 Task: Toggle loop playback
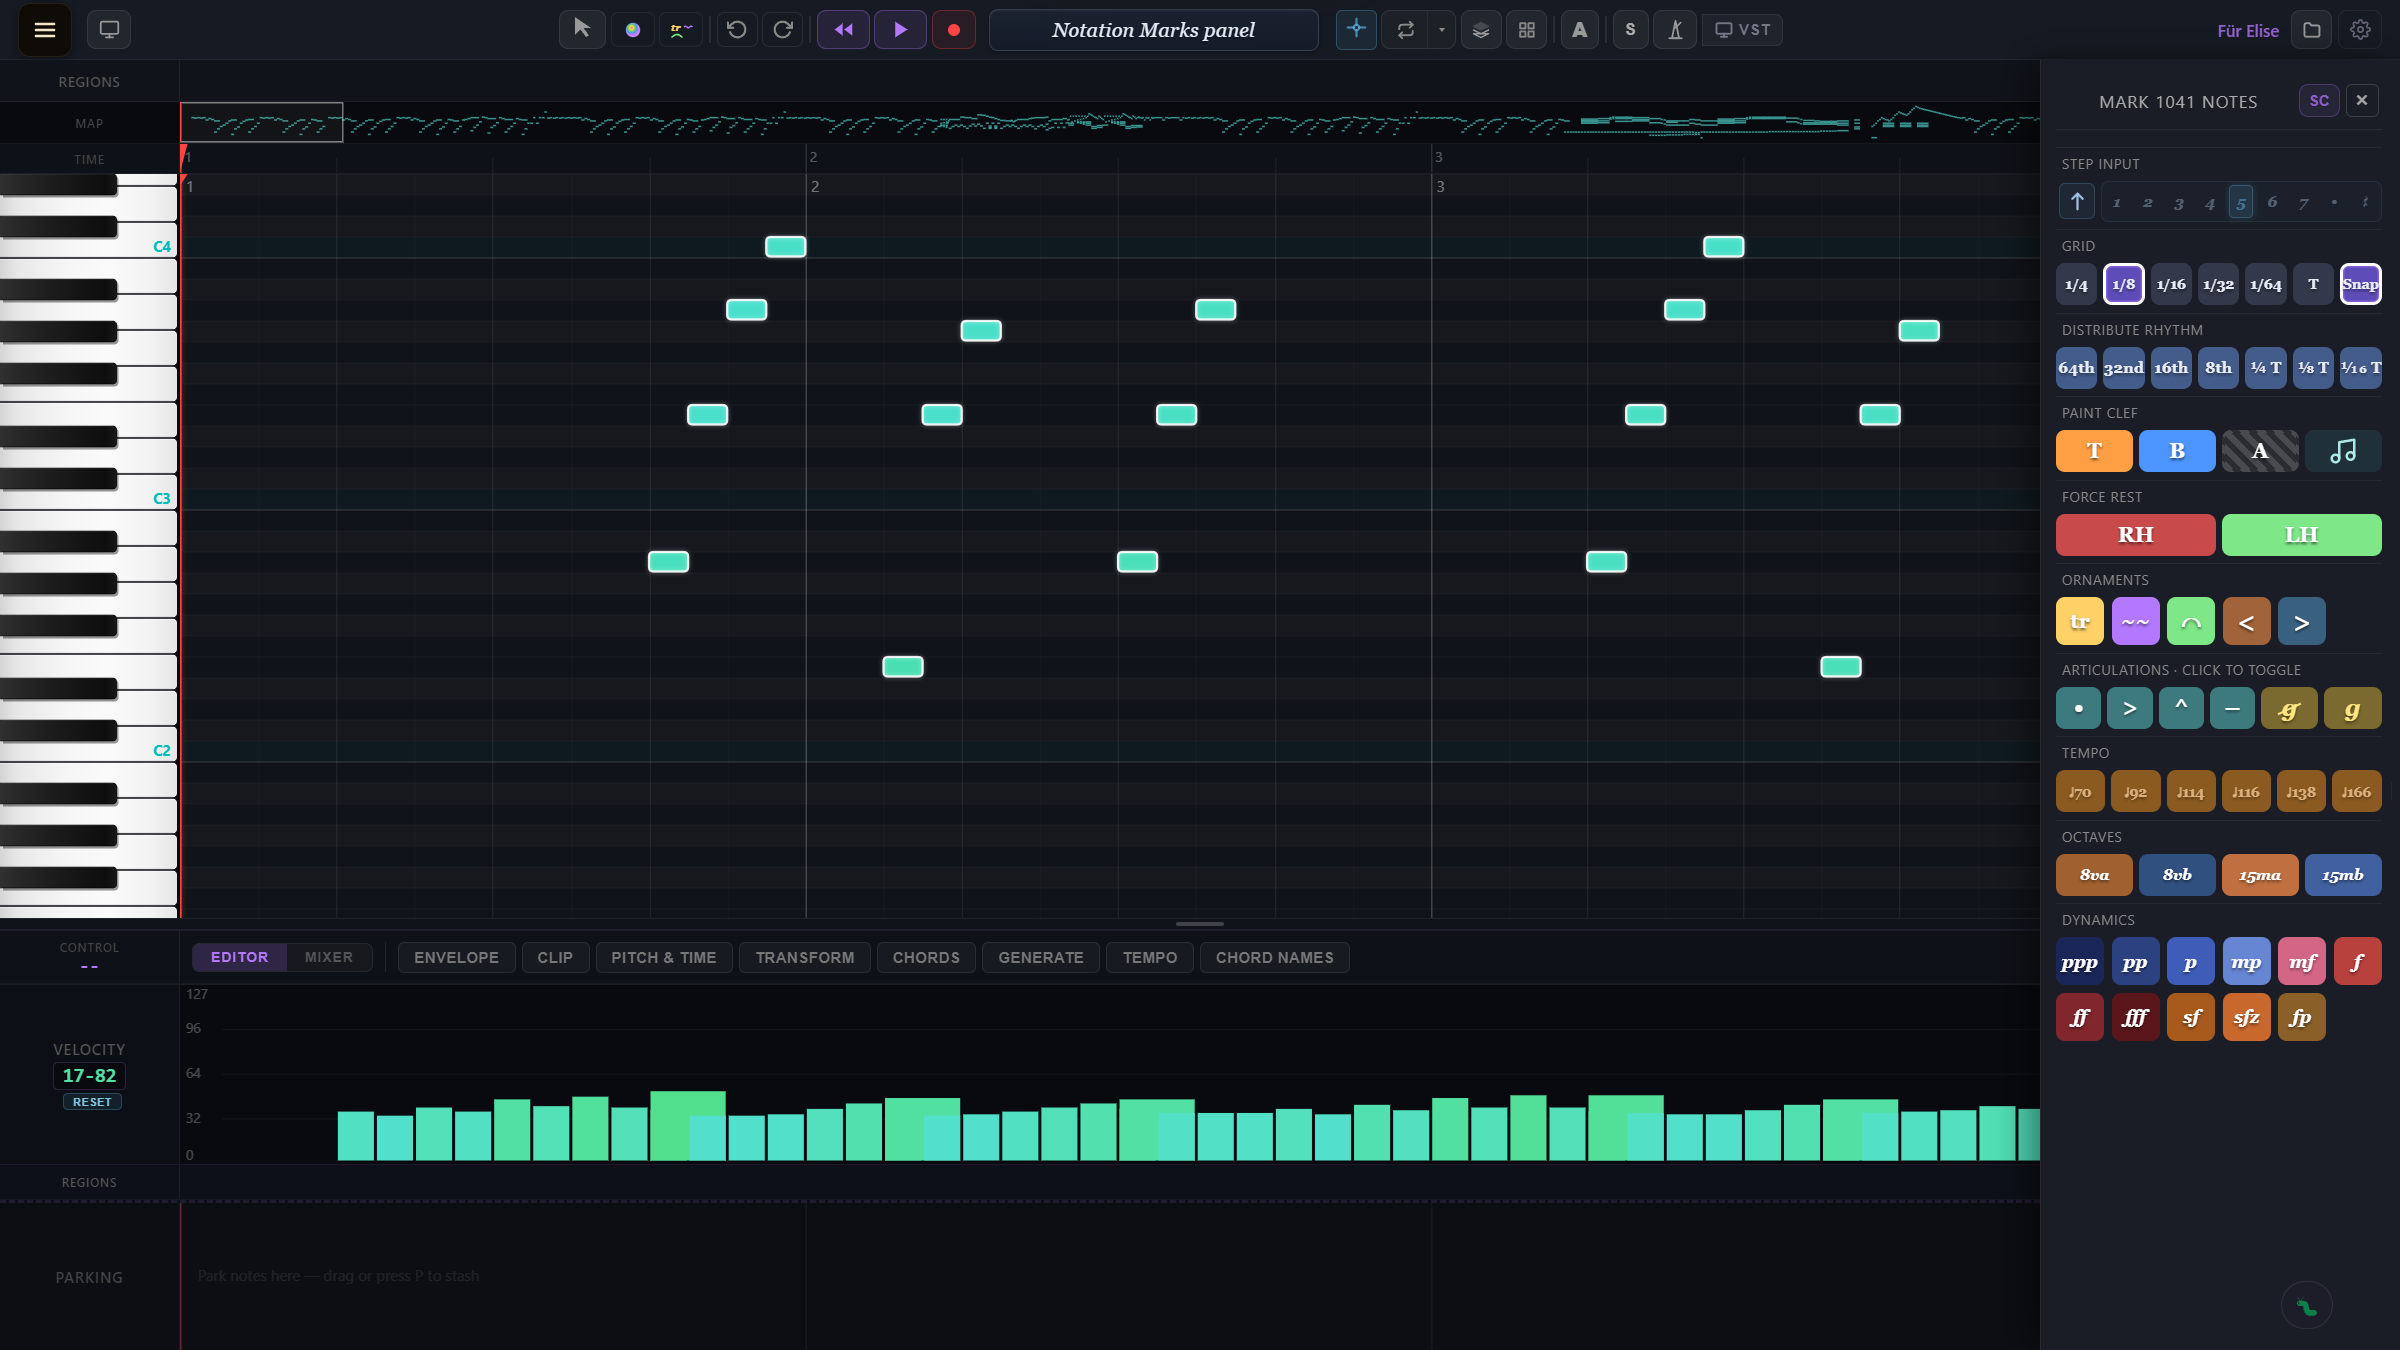click(1406, 30)
